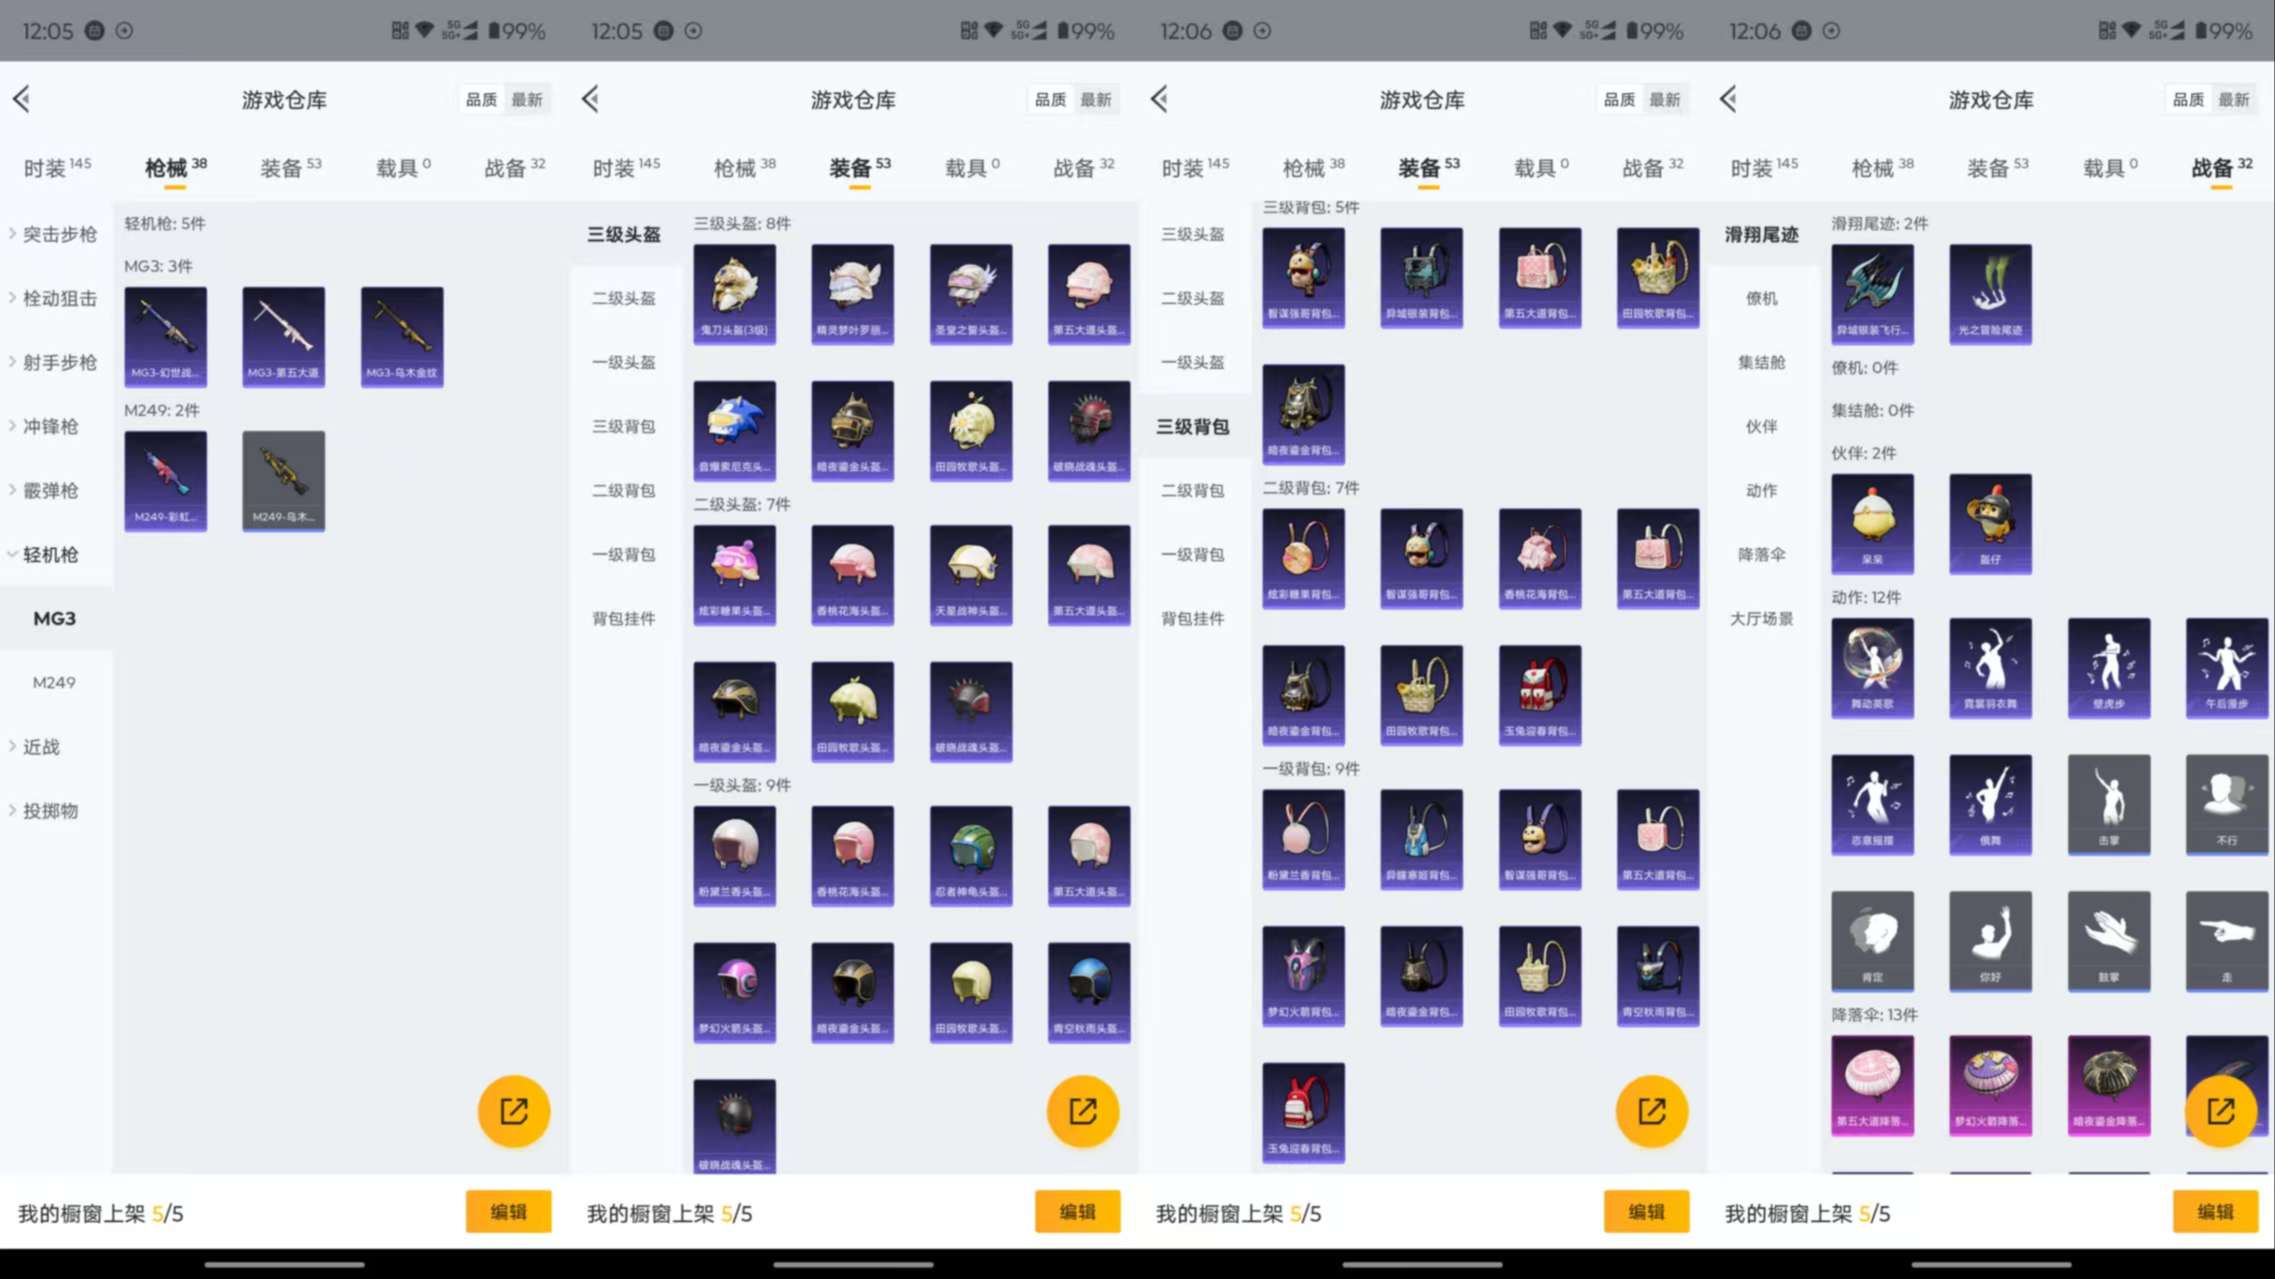
Task: Select the 舞动美歌 dance action icon
Action: click(x=1872, y=668)
